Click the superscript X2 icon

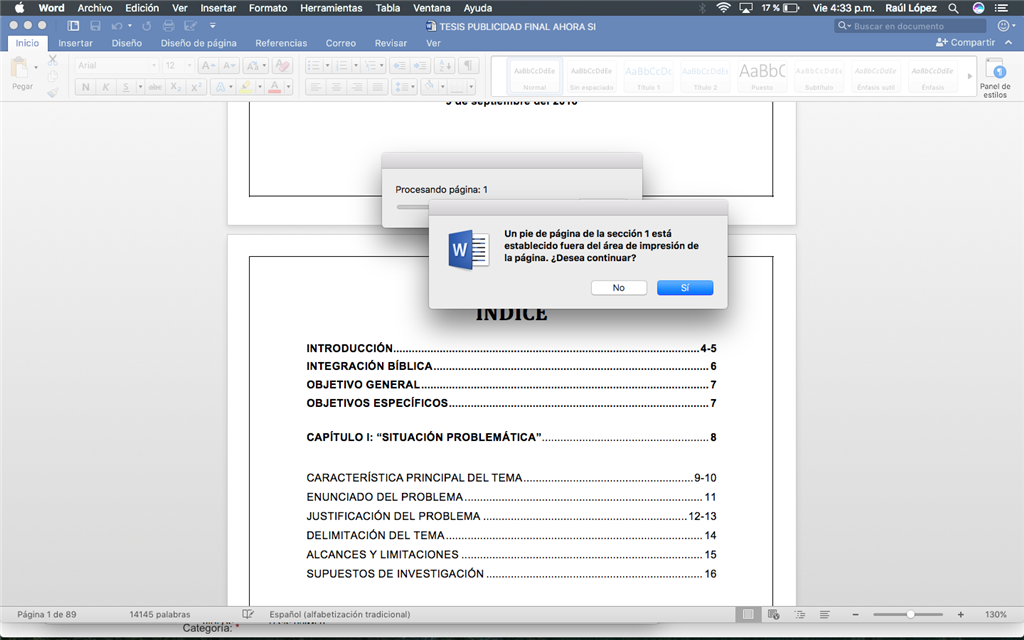(195, 87)
